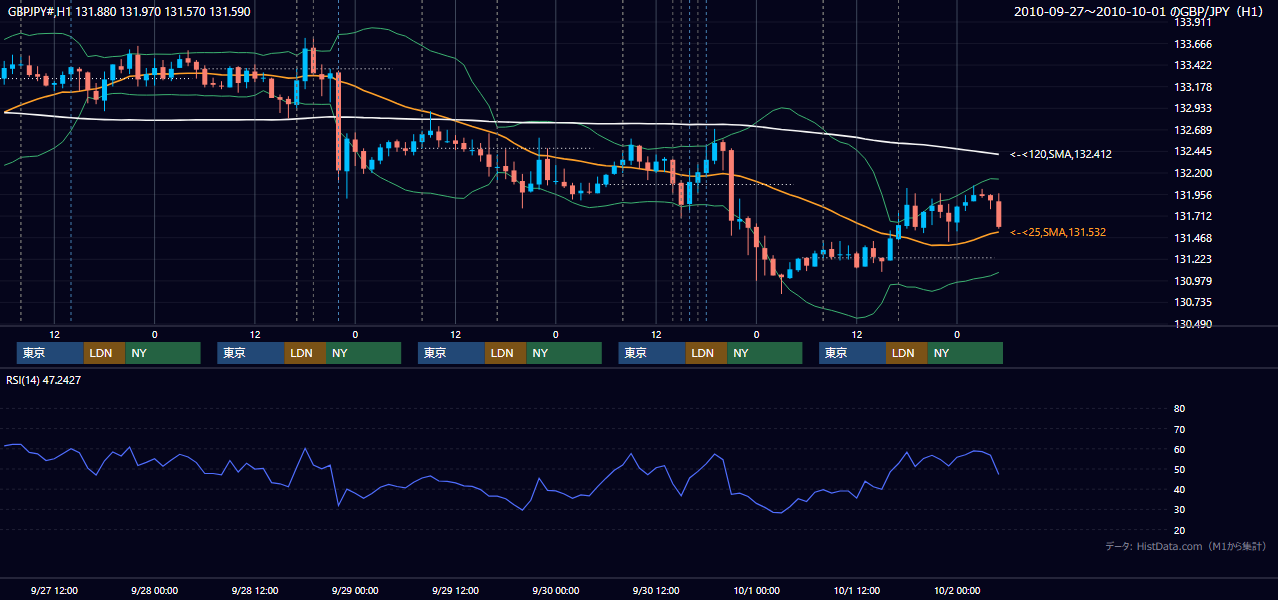Viewport: 1278px width, 600px height.
Task: Click RSI scale value 70
Action: coord(1179,429)
